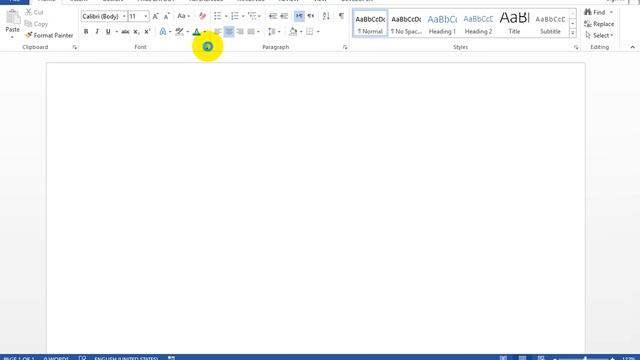The image size is (640, 360).
Task: Align paragraph text to the left
Action: click(218, 31)
